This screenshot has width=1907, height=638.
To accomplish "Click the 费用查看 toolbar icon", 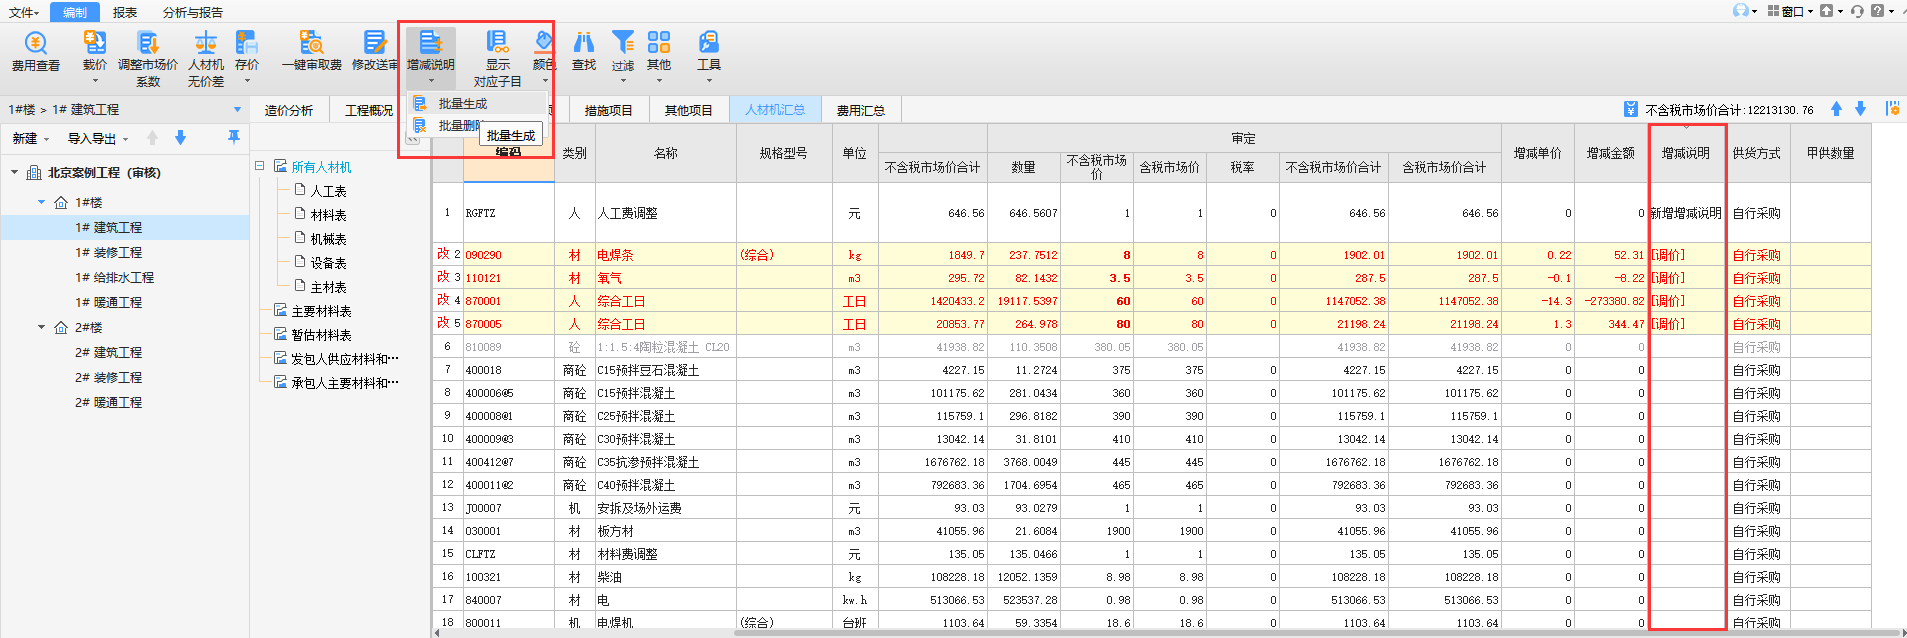I will [36, 43].
